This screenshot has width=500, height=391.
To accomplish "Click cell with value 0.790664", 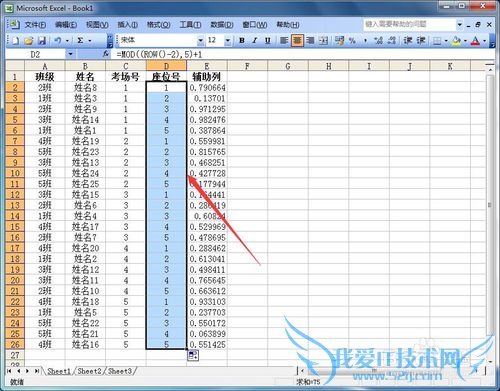I will (x=207, y=88).
